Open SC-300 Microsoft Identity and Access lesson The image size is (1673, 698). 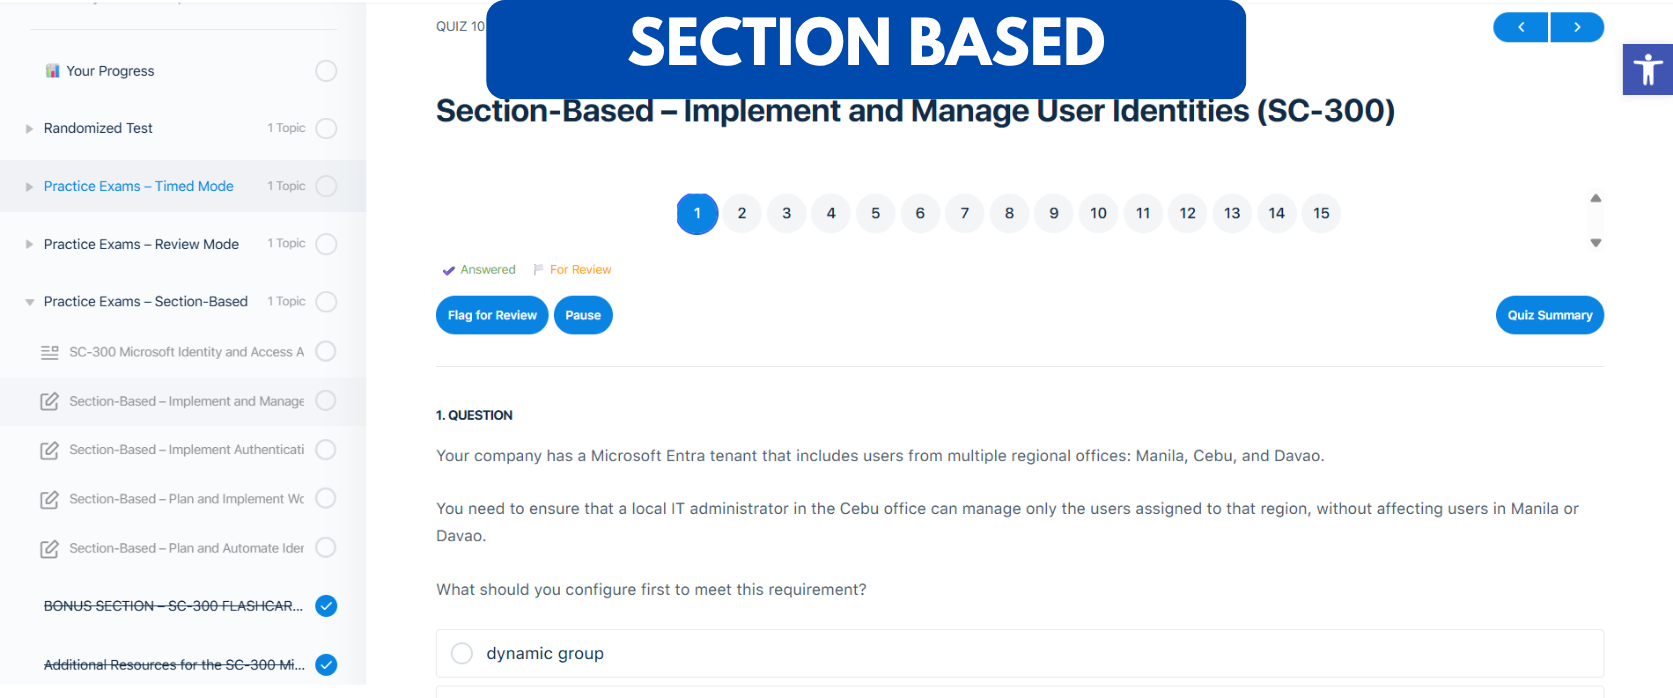point(187,352)
